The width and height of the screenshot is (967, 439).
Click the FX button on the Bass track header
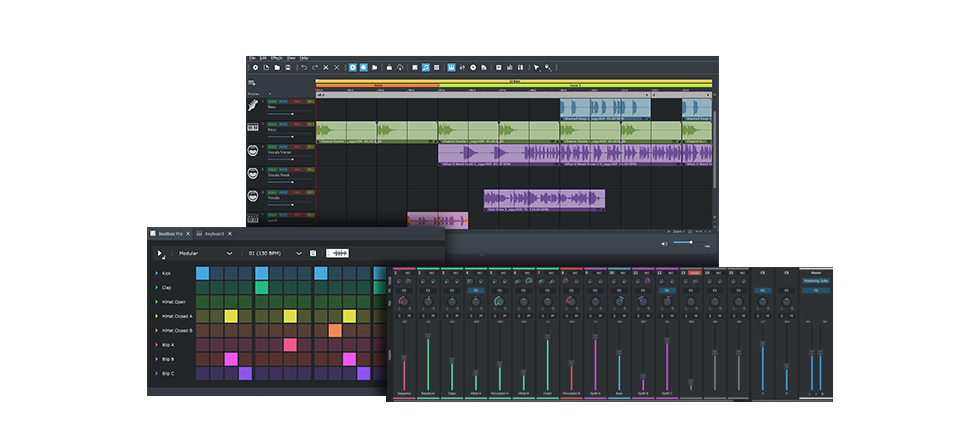(310, 102)
